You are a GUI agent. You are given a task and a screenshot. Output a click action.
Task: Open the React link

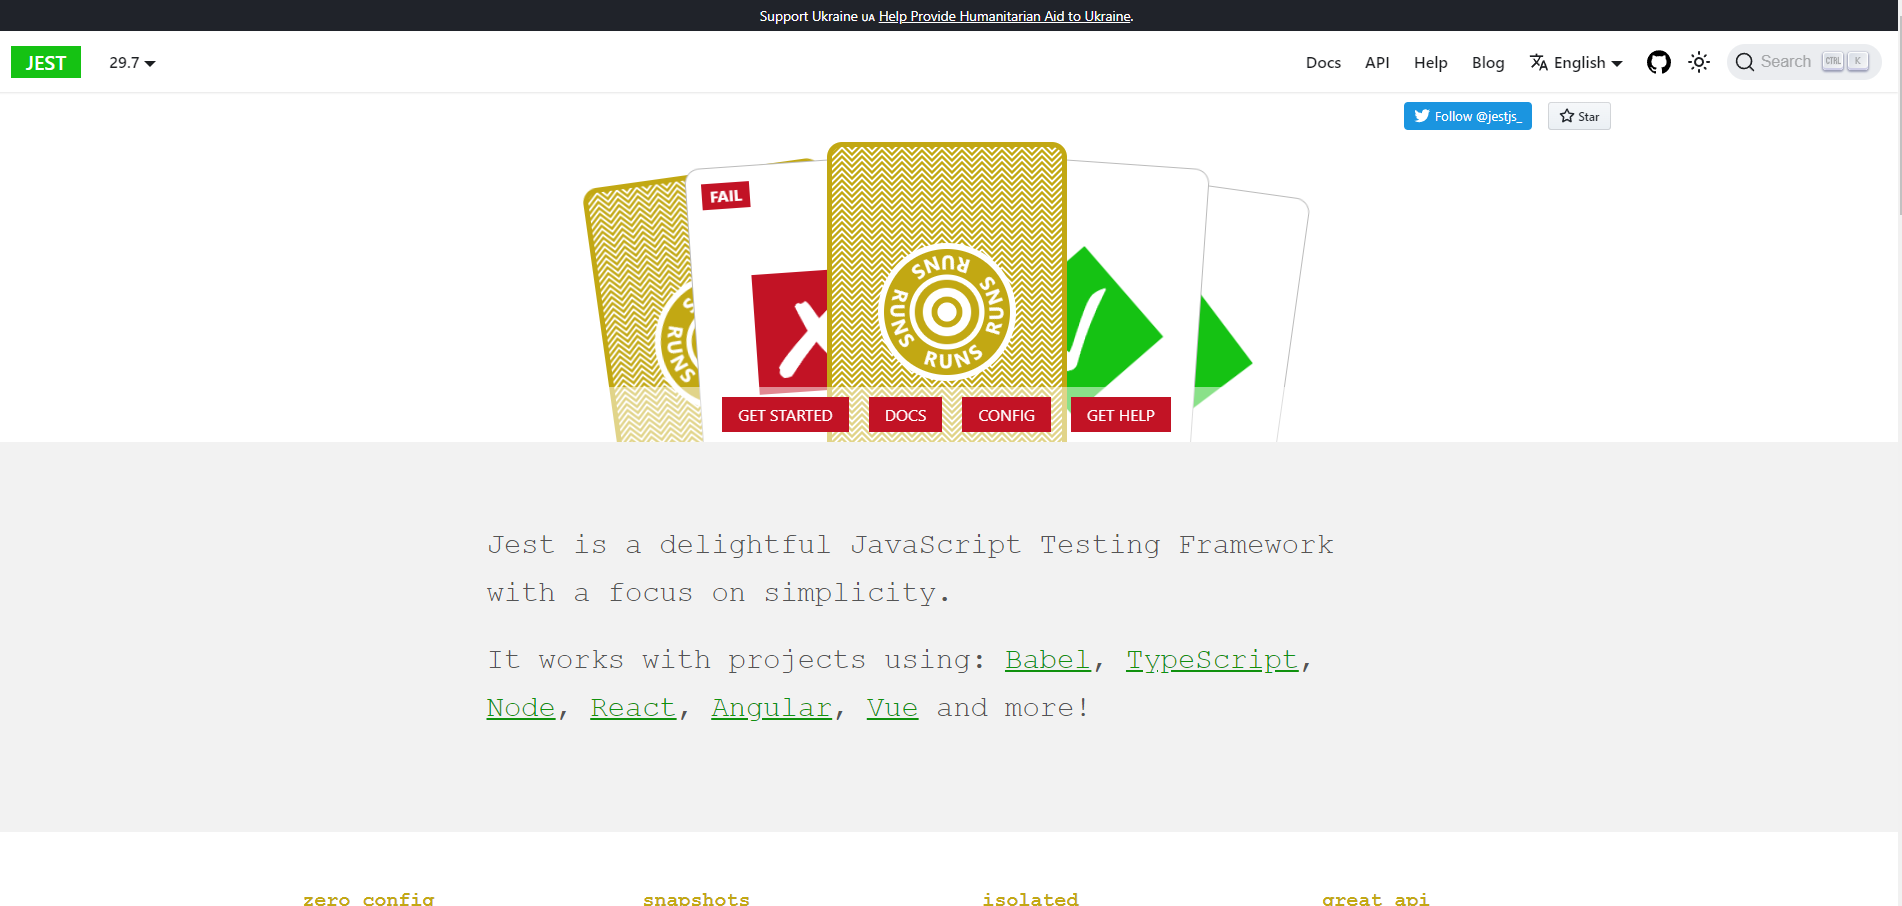point(633,708)
